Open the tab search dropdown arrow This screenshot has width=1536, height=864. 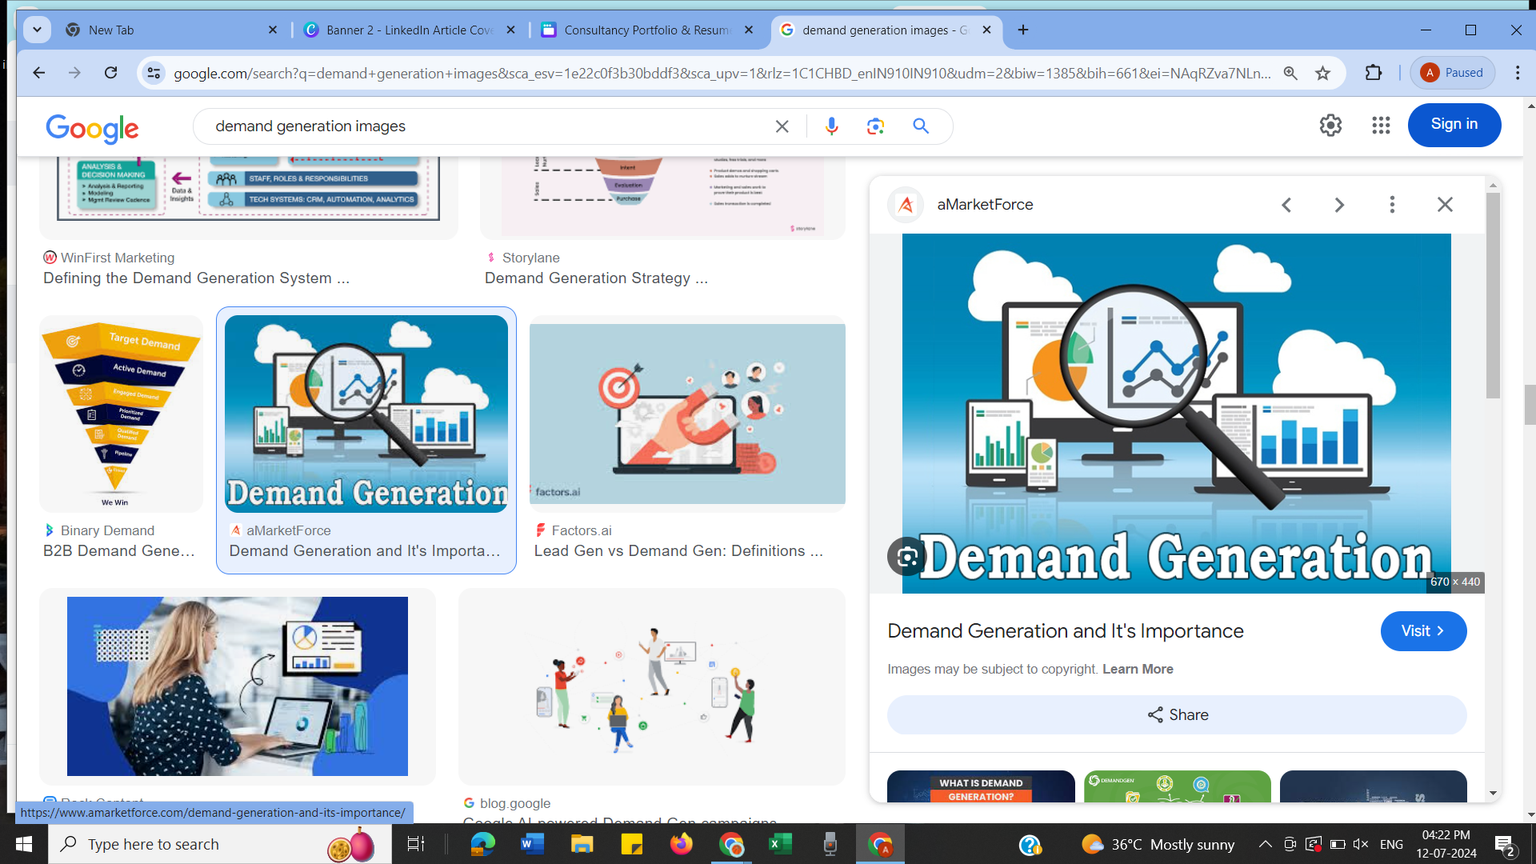tap(37, 30)
